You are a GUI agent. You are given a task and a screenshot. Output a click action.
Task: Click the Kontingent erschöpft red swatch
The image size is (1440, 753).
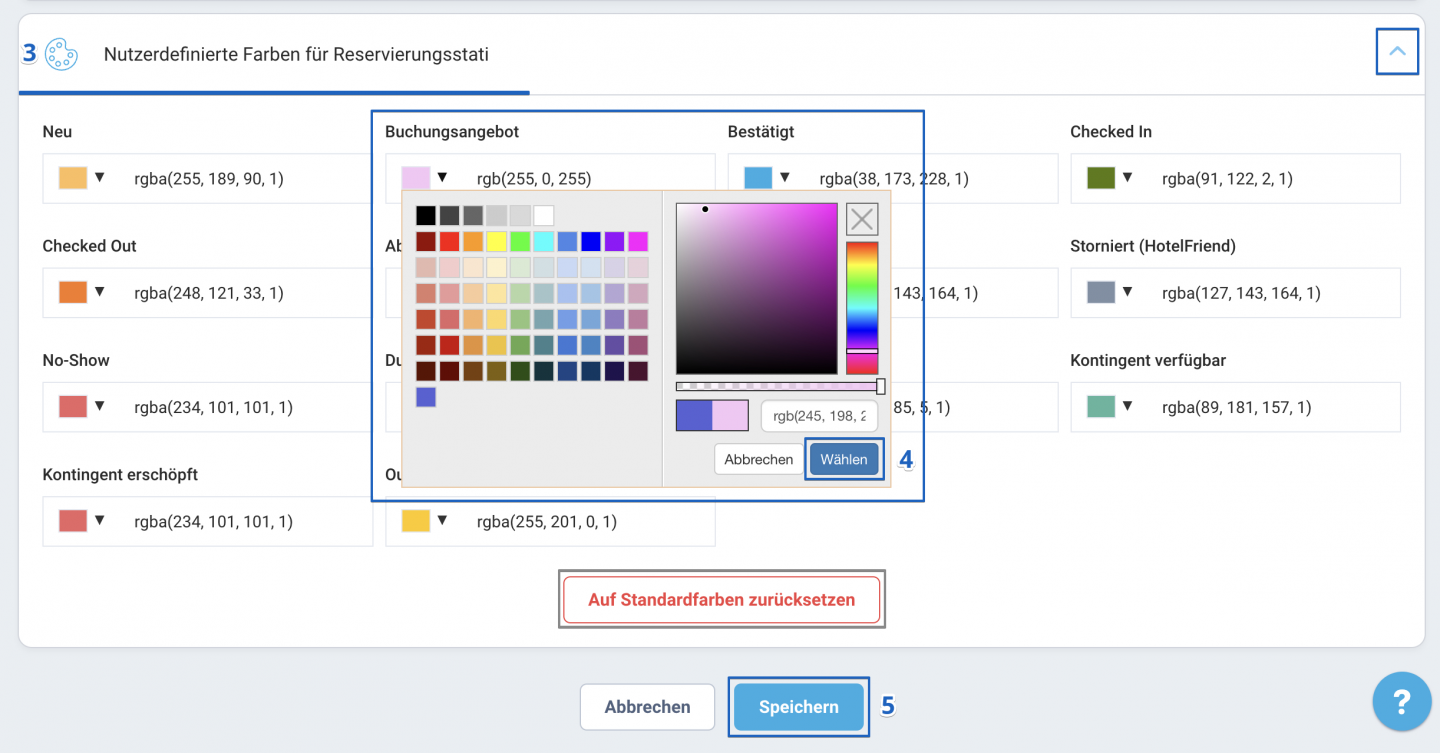coord(73,520)
